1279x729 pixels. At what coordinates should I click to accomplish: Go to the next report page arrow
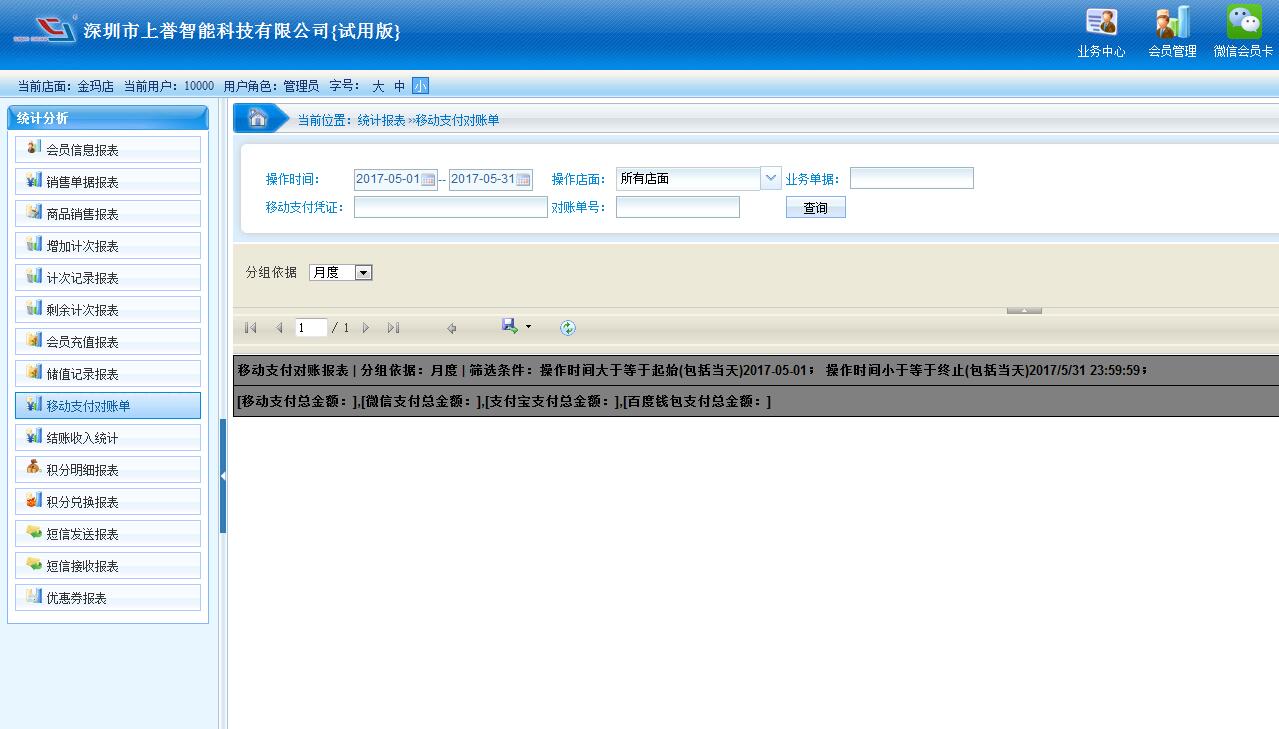366,328
